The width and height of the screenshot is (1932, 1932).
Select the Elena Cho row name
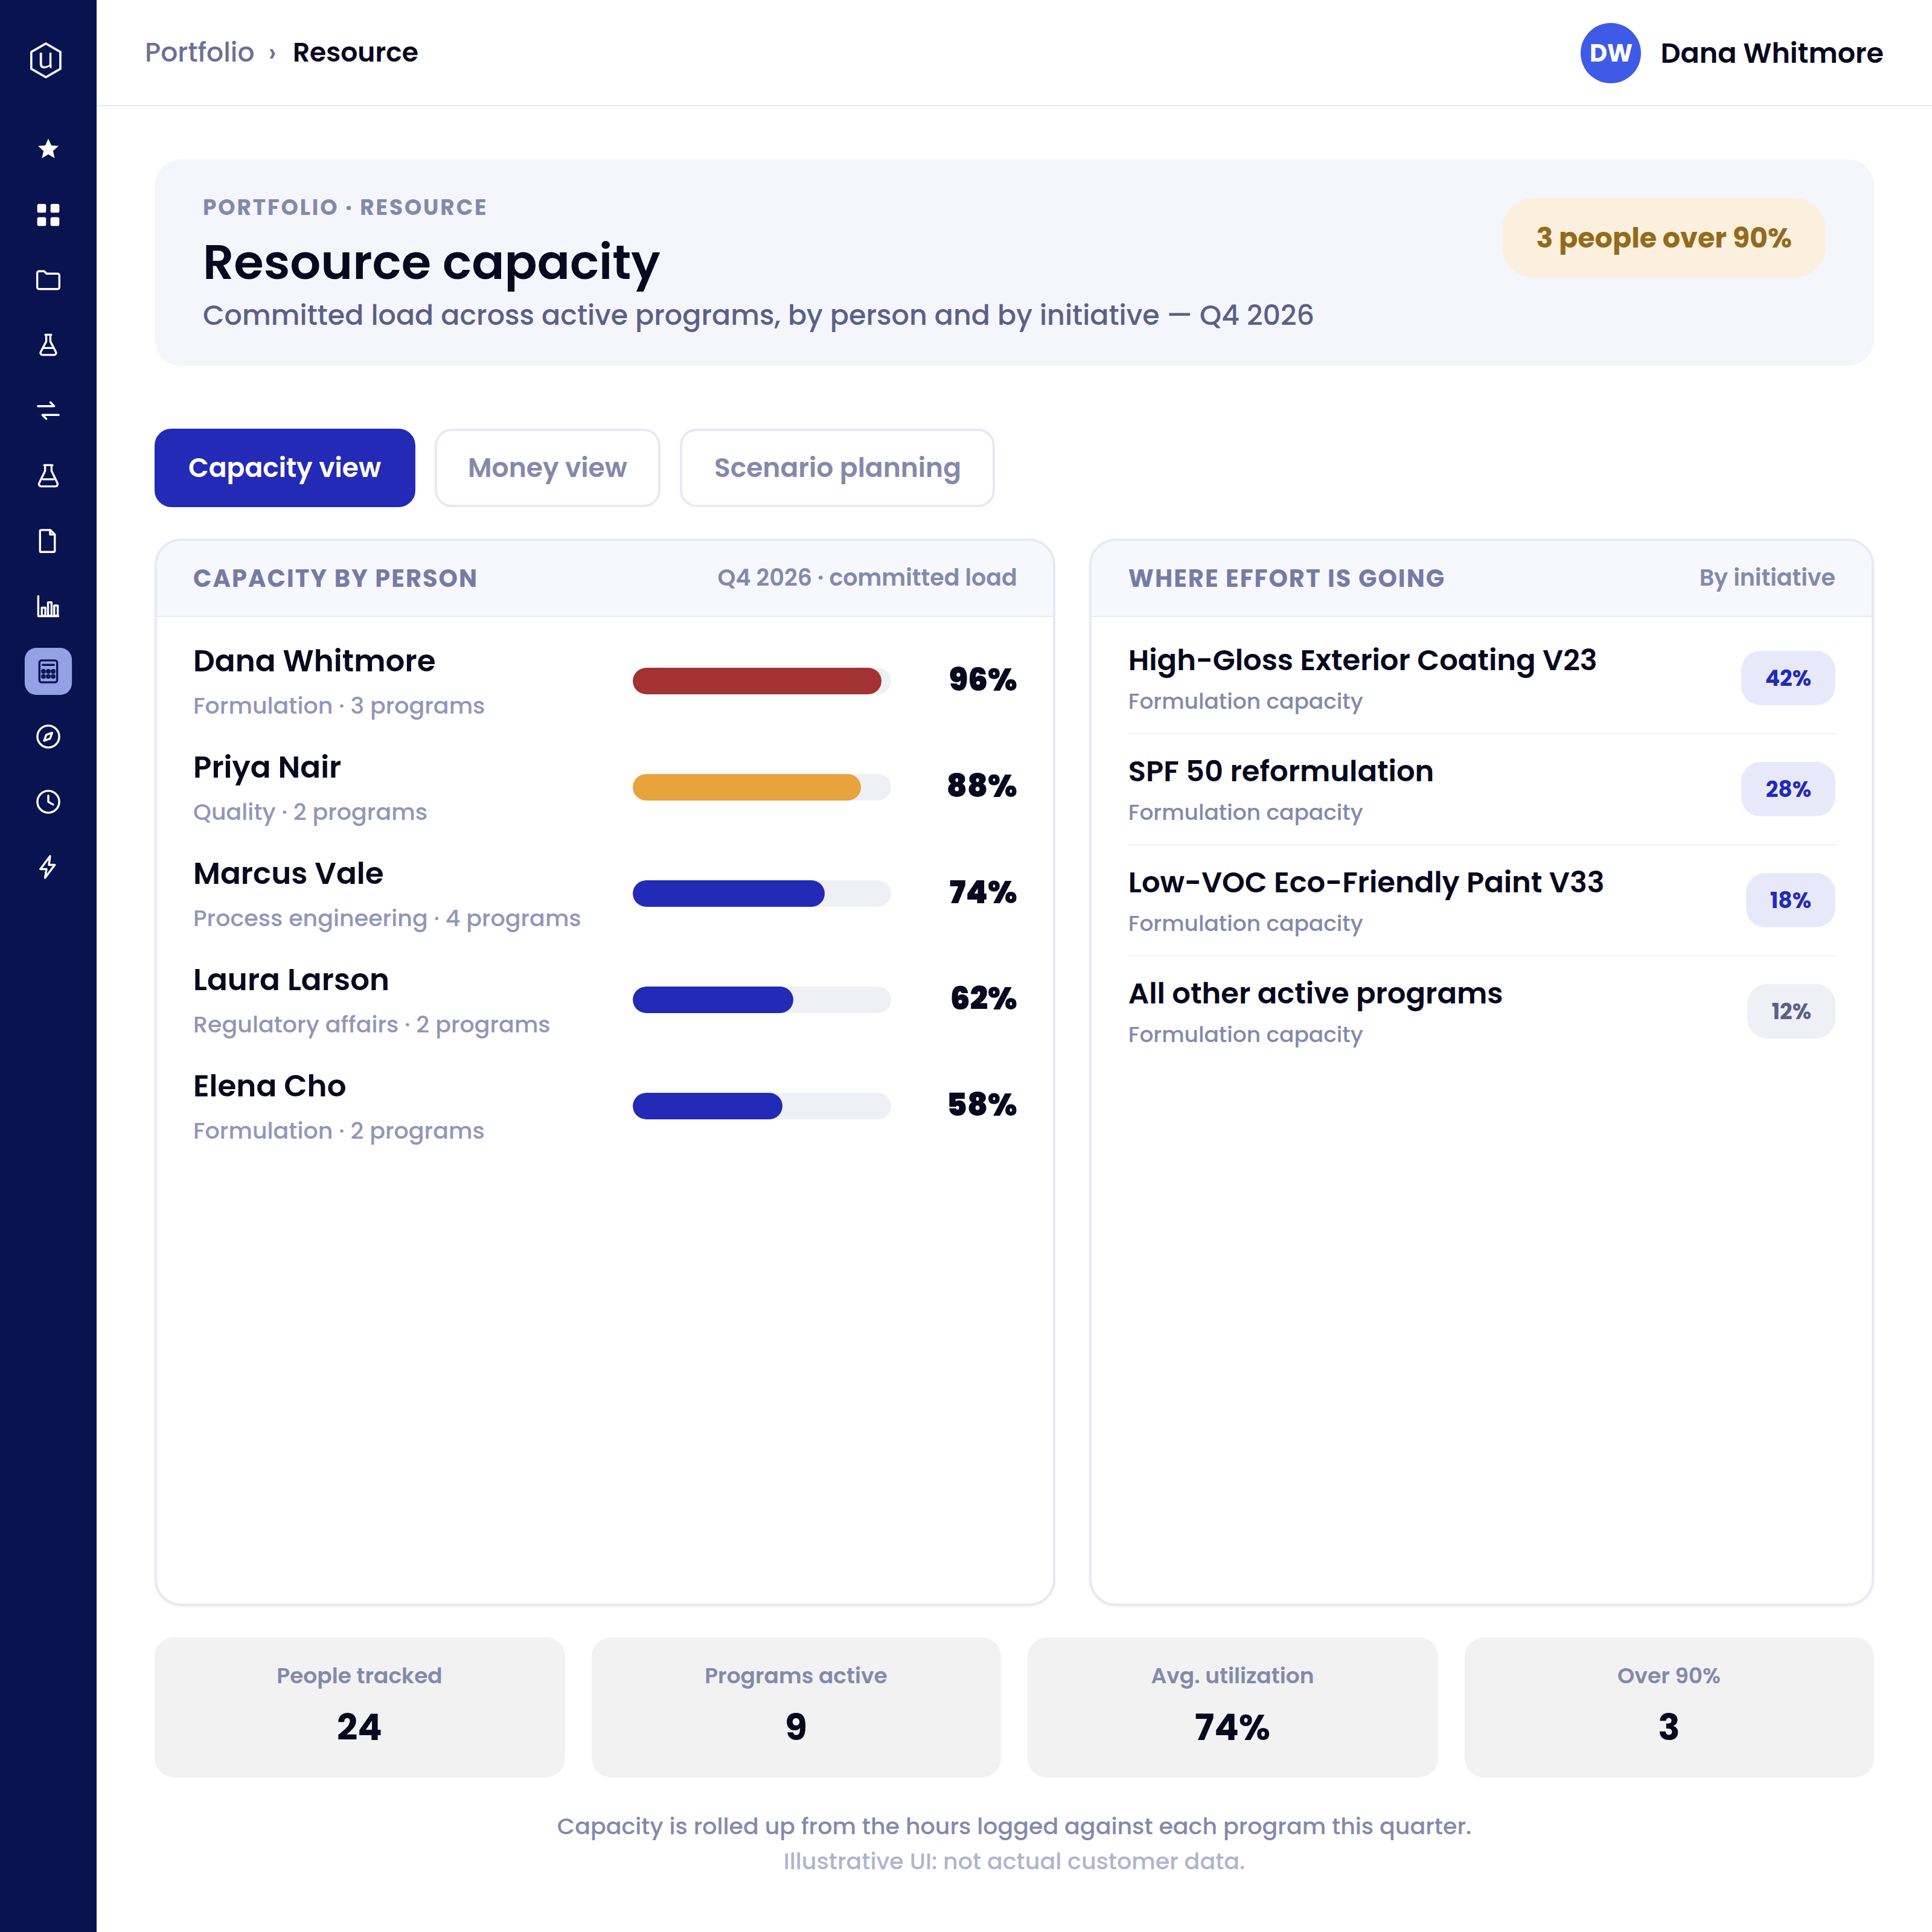[x=269, y=1086]
